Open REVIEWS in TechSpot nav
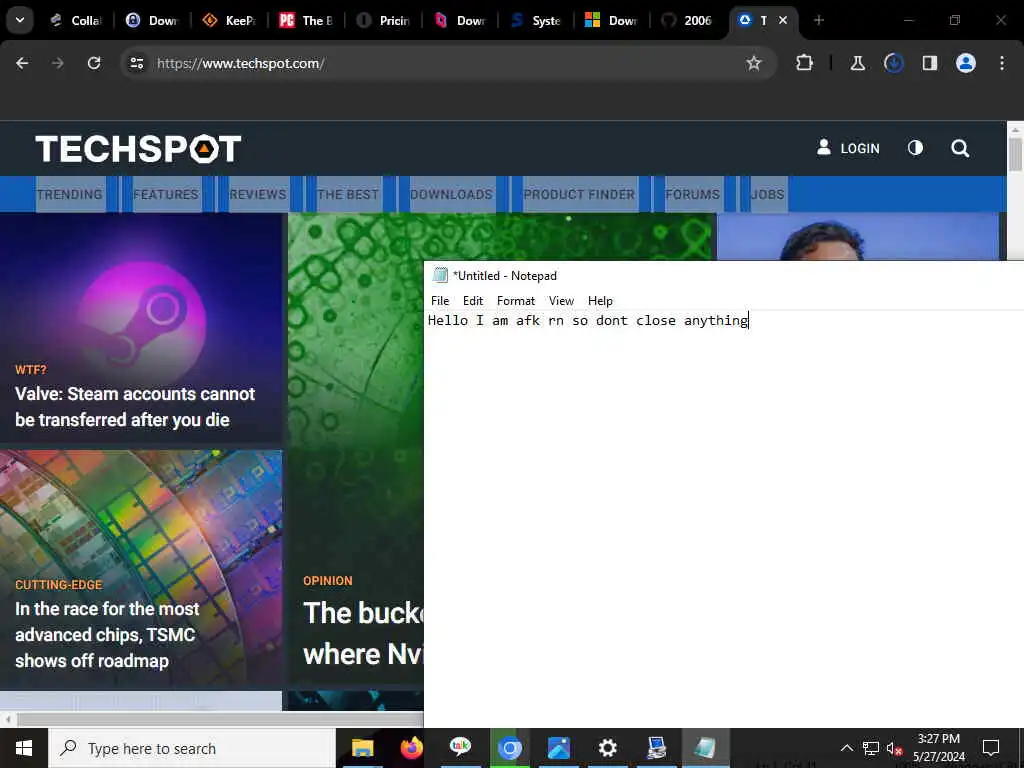The width and height of the screenshot is (1024, 768). [x=258, y=195]
